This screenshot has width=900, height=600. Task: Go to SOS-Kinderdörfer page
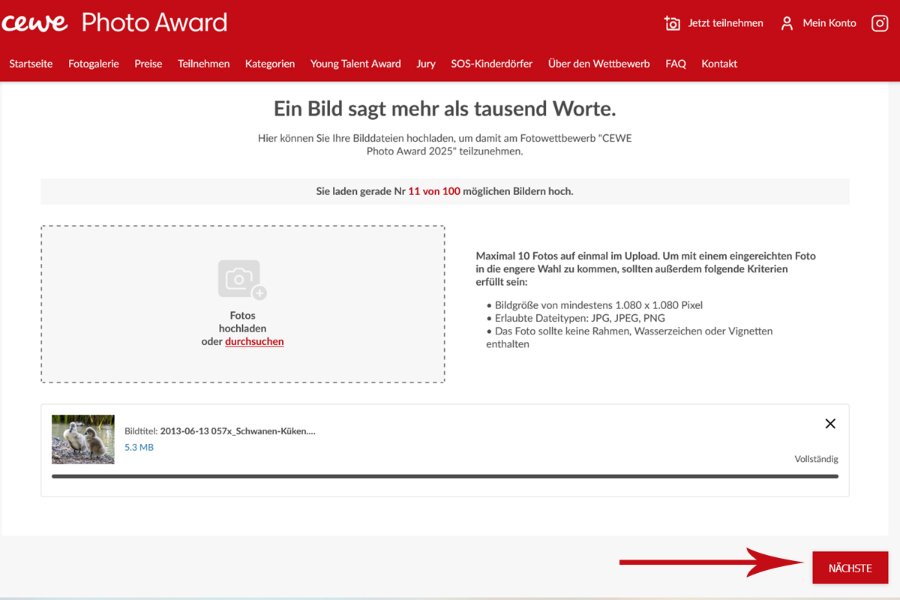491,64
